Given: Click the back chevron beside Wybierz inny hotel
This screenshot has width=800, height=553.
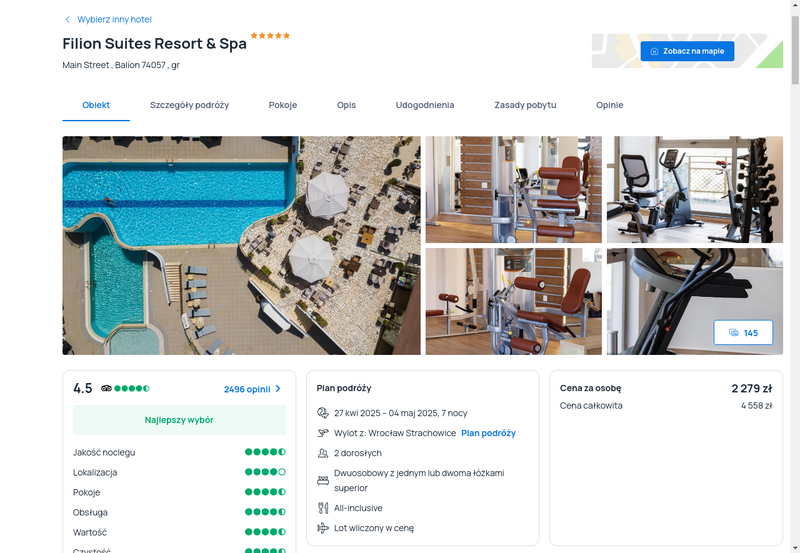Looking at the screenshot, I should tap(67, 19).
